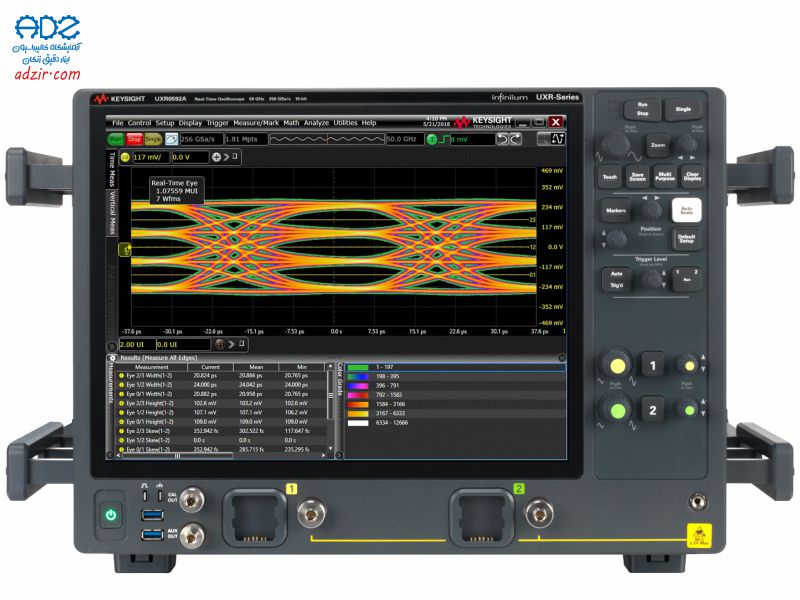Click the results horizontal scrollbar thumb

click(x=178, y=456)
